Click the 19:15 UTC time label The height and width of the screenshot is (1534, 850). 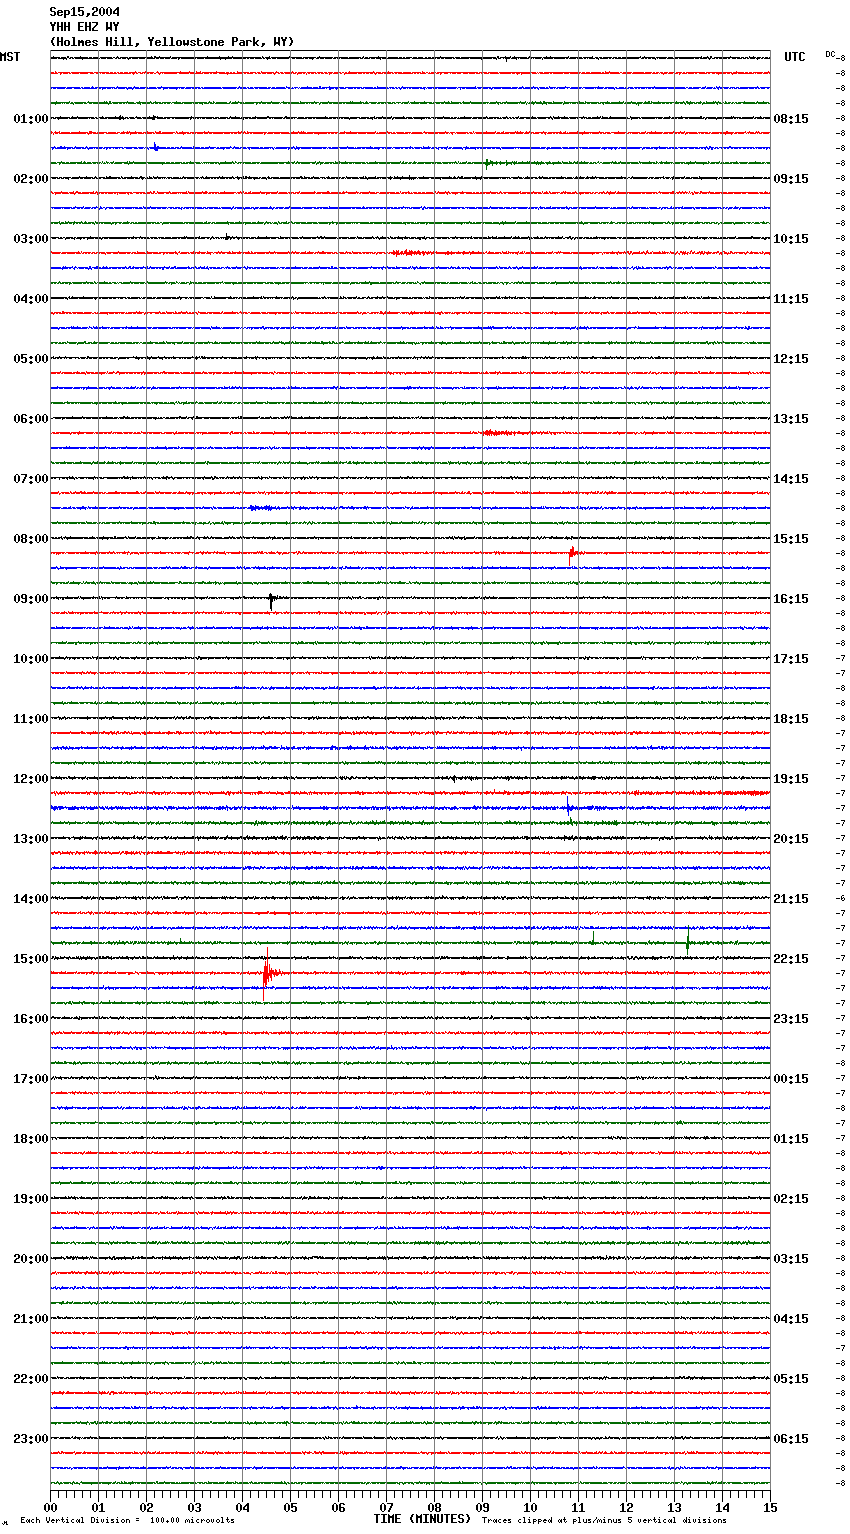(791, 779)
